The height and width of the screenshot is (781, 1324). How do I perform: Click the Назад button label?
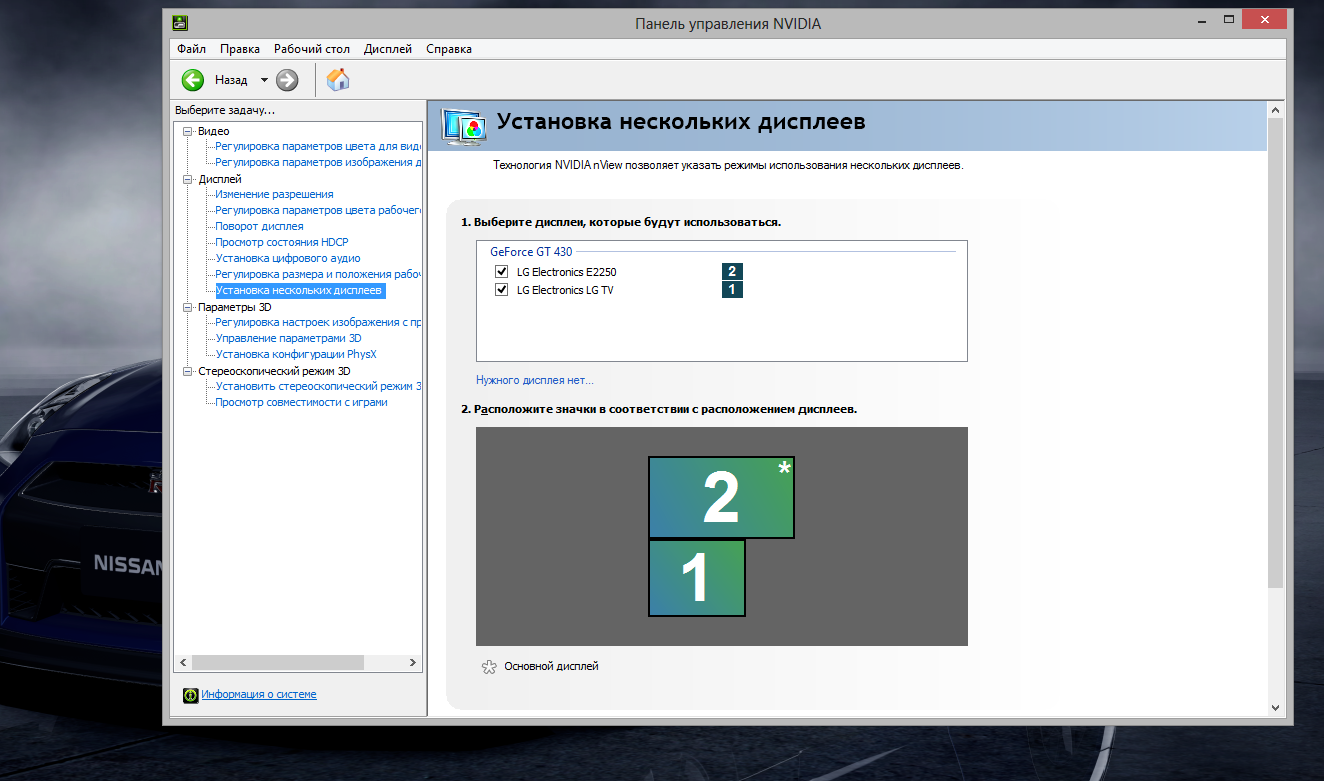(231, 80)
